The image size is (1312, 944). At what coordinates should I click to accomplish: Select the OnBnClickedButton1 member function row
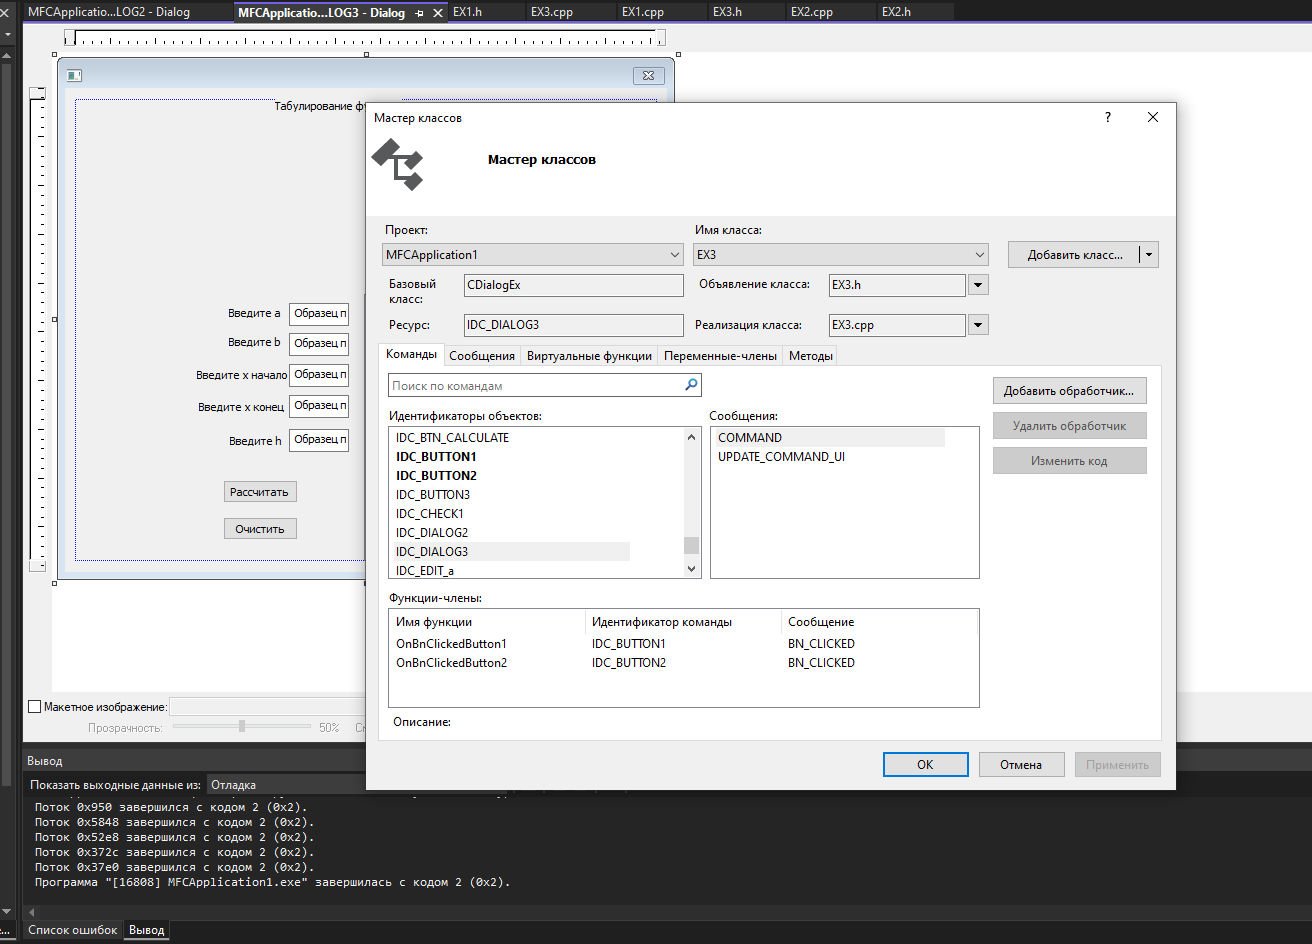click(x=683, y=644)
